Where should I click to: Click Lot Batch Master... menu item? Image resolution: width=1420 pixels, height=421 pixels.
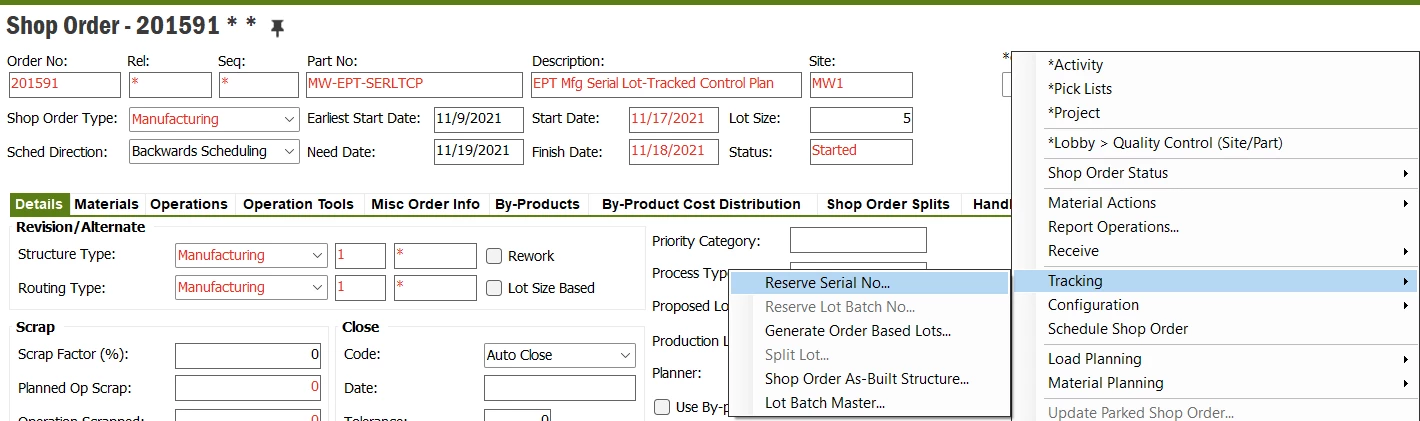[x=824, y=403]
